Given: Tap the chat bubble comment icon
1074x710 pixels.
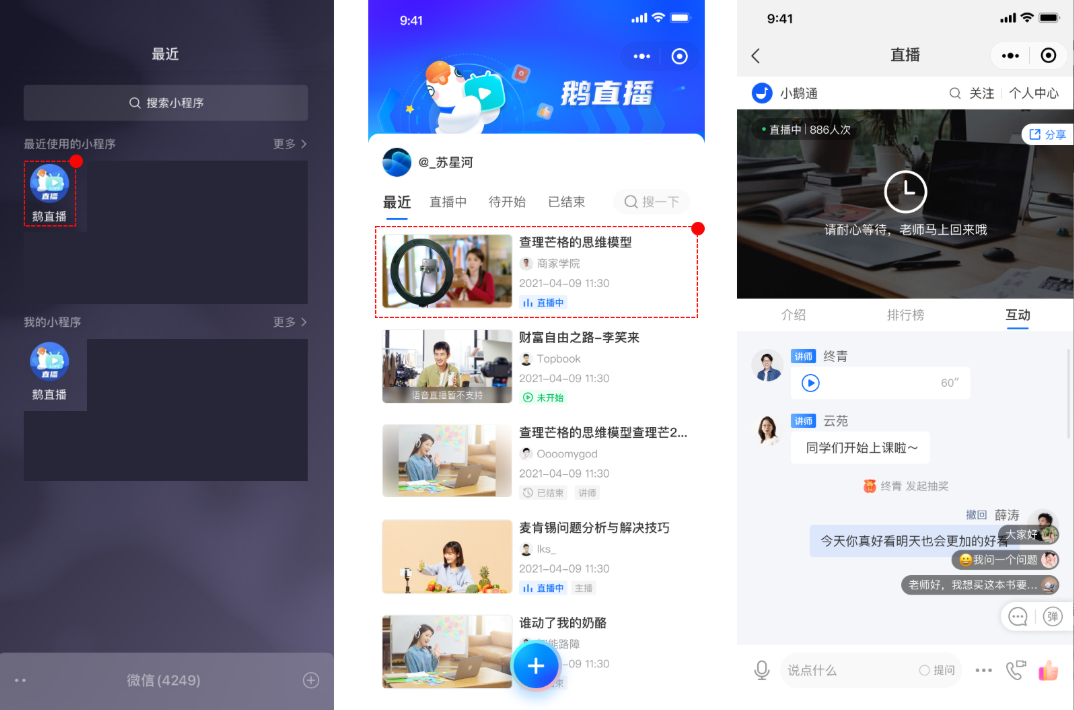Looking at the screenshot, I should (1018, 617).
